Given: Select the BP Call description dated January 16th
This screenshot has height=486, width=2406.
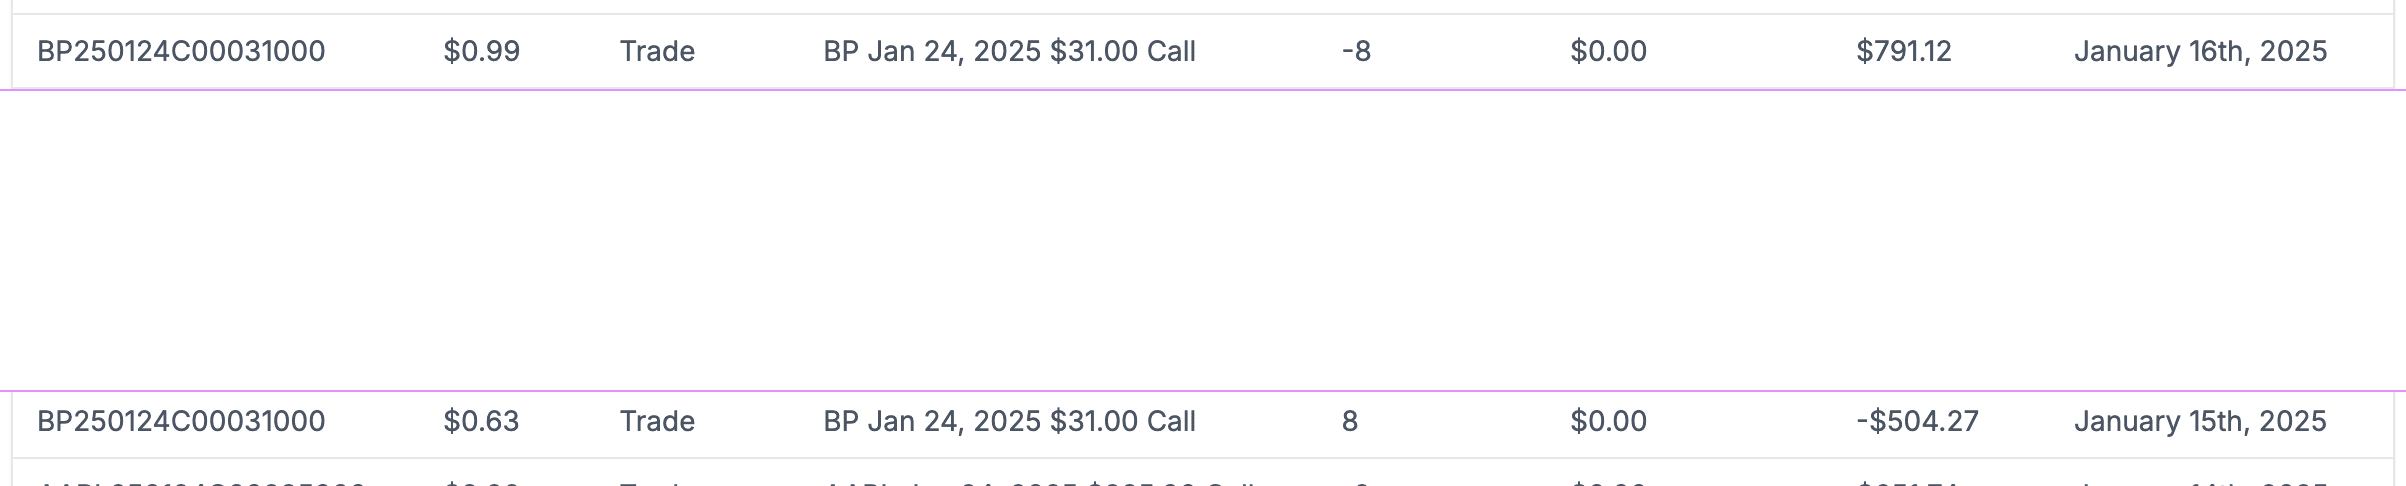Looking at the screenshot, I should point(1009,51).
